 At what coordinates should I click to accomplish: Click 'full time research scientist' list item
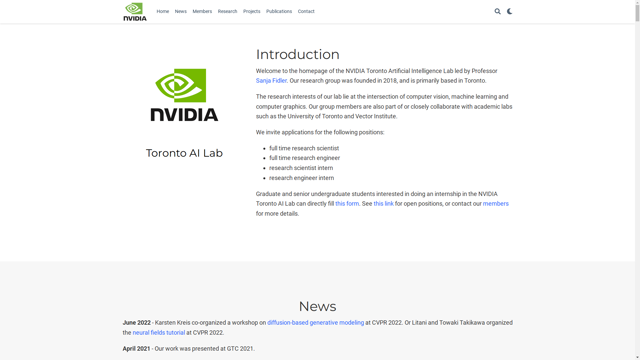304,148
